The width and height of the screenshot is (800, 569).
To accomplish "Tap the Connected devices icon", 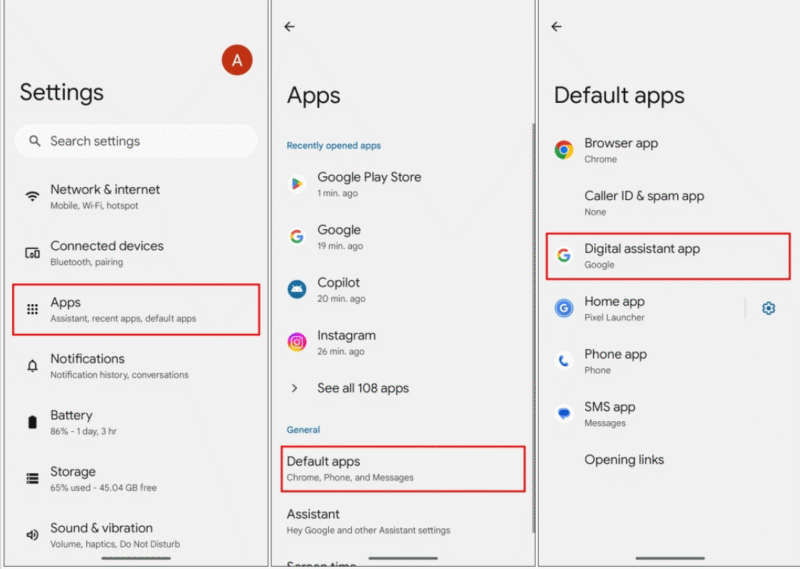I will click(33, 253).
